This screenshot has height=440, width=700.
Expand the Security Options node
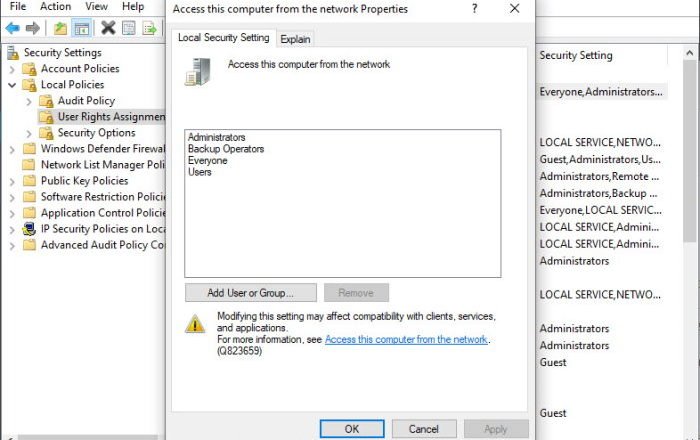pos(29,133)
